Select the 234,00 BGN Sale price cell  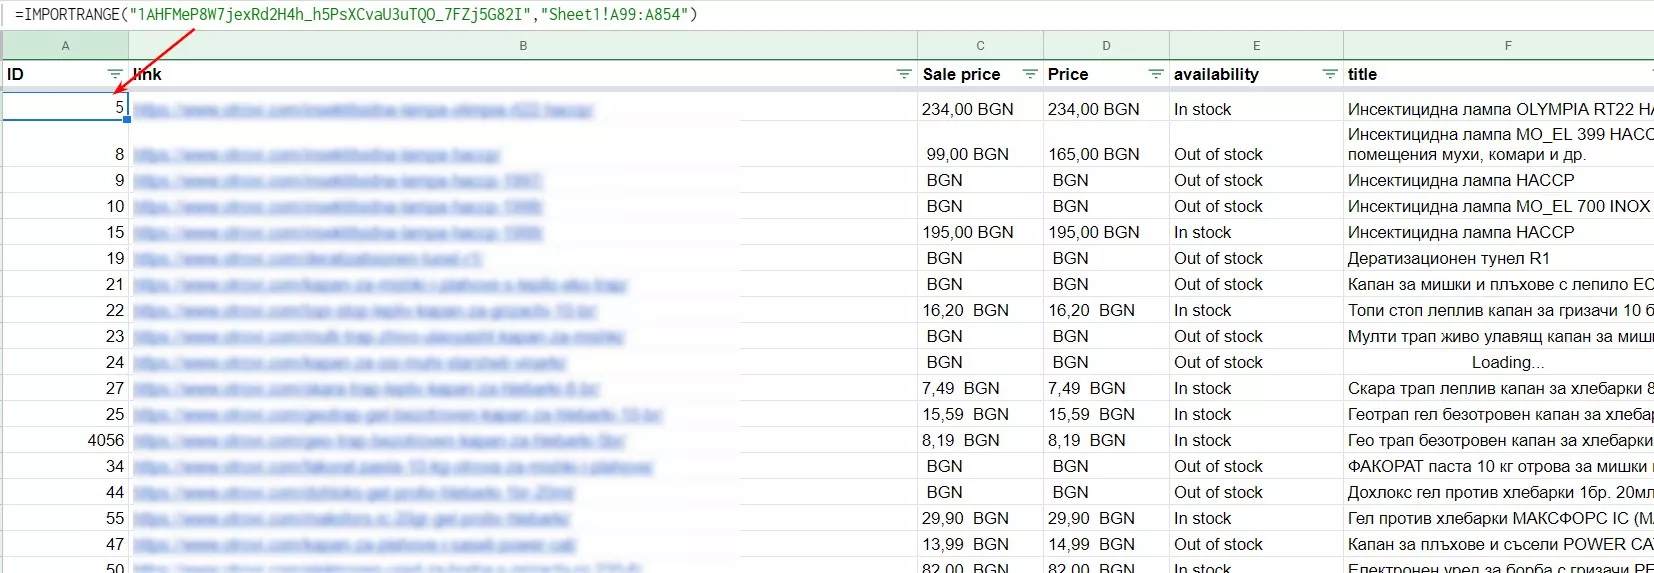click(980, 109)
